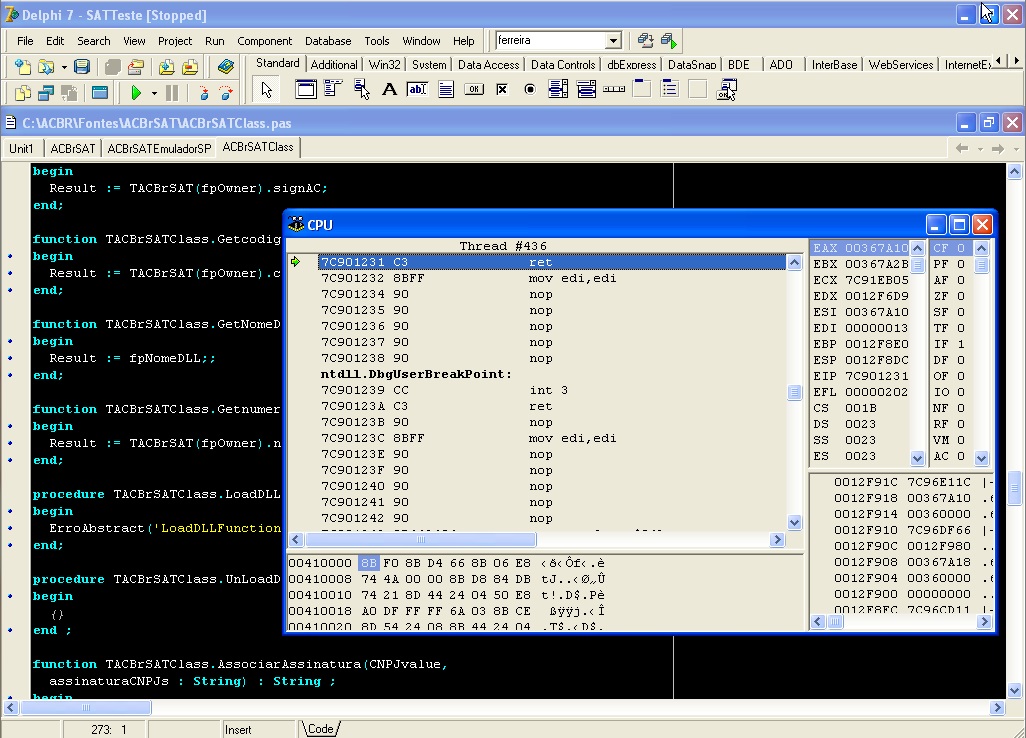Image resolution: width=1026 pixels, height=738 pixels.
Task: Click the Set debug desktop icon
Action: click(x=668, y=41)
